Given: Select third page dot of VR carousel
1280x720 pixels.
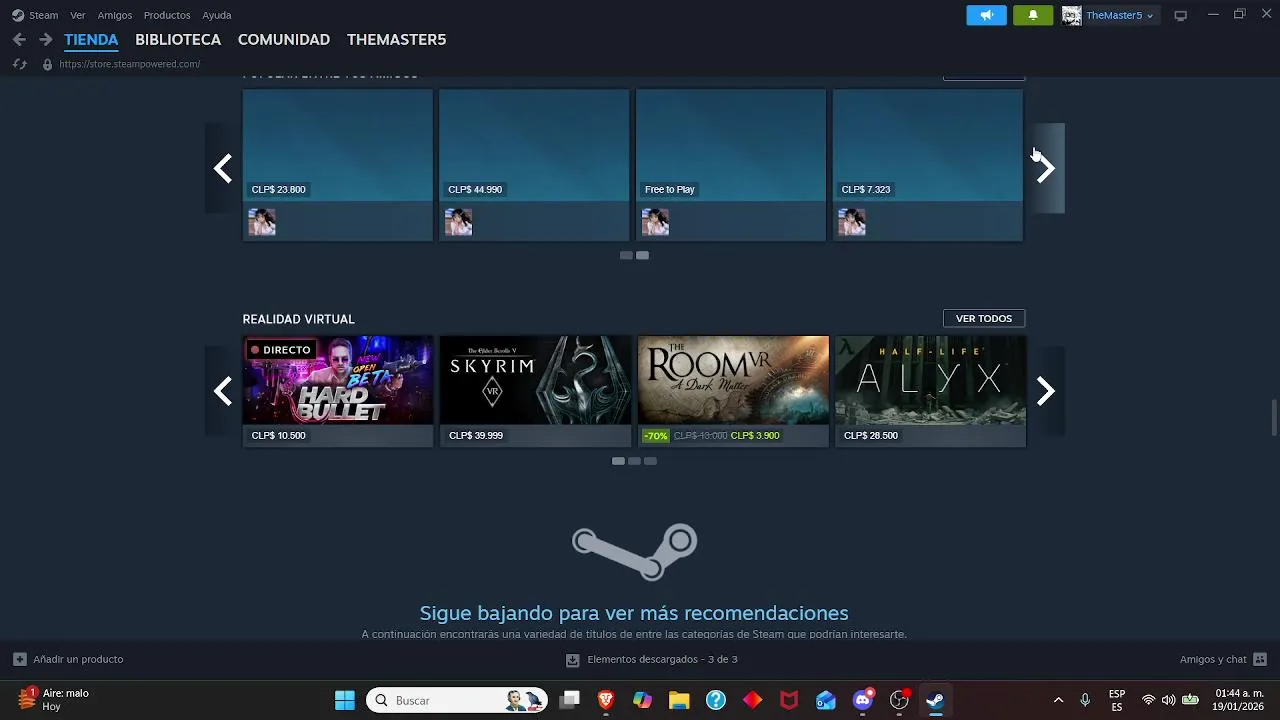Looking at the screenshot, I should [650, 461].
